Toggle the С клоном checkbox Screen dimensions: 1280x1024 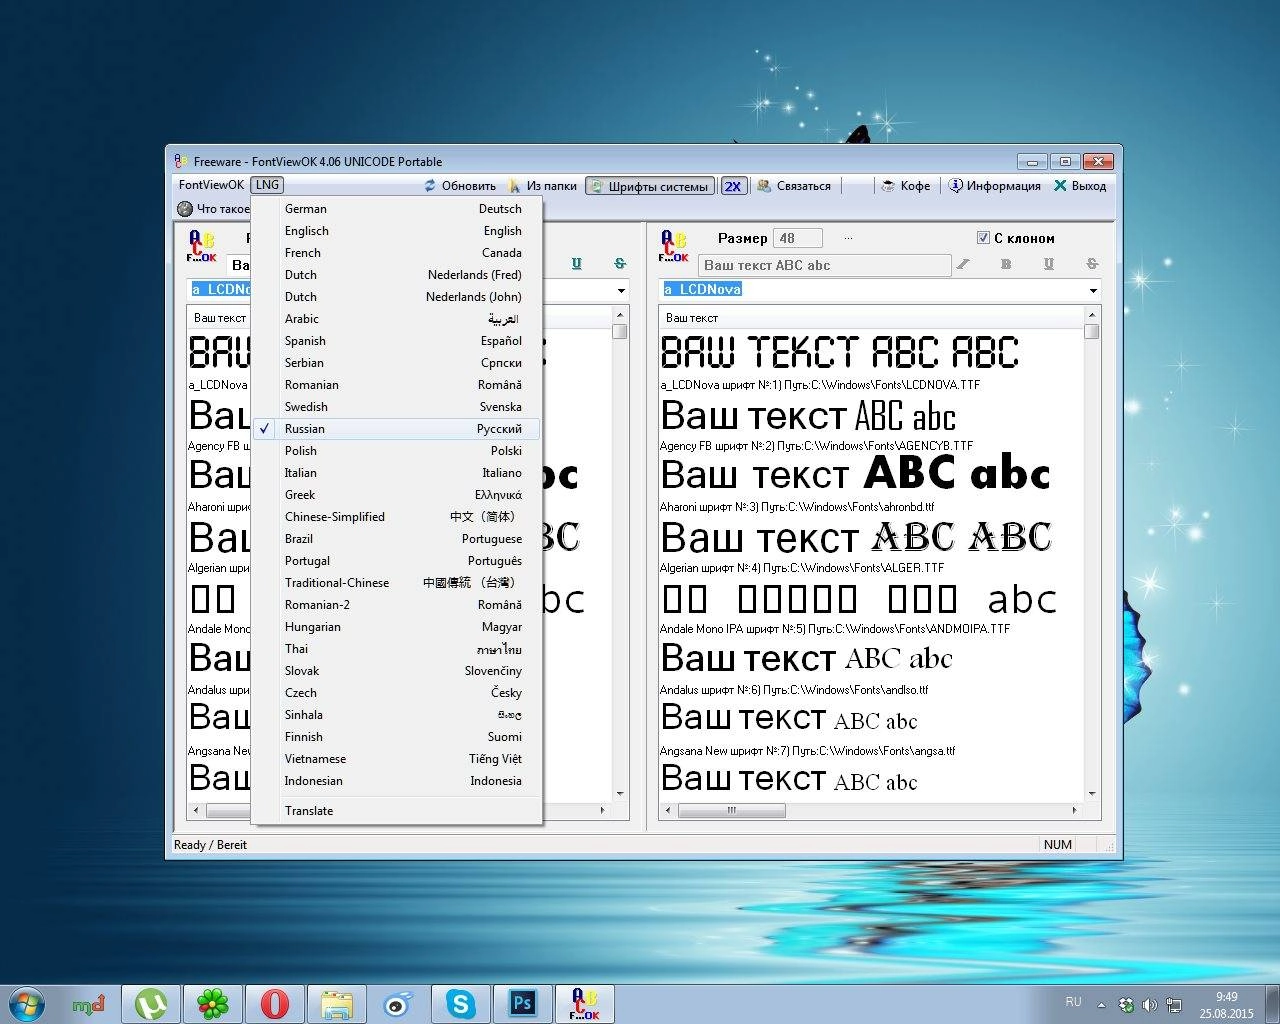click(983, 238)
